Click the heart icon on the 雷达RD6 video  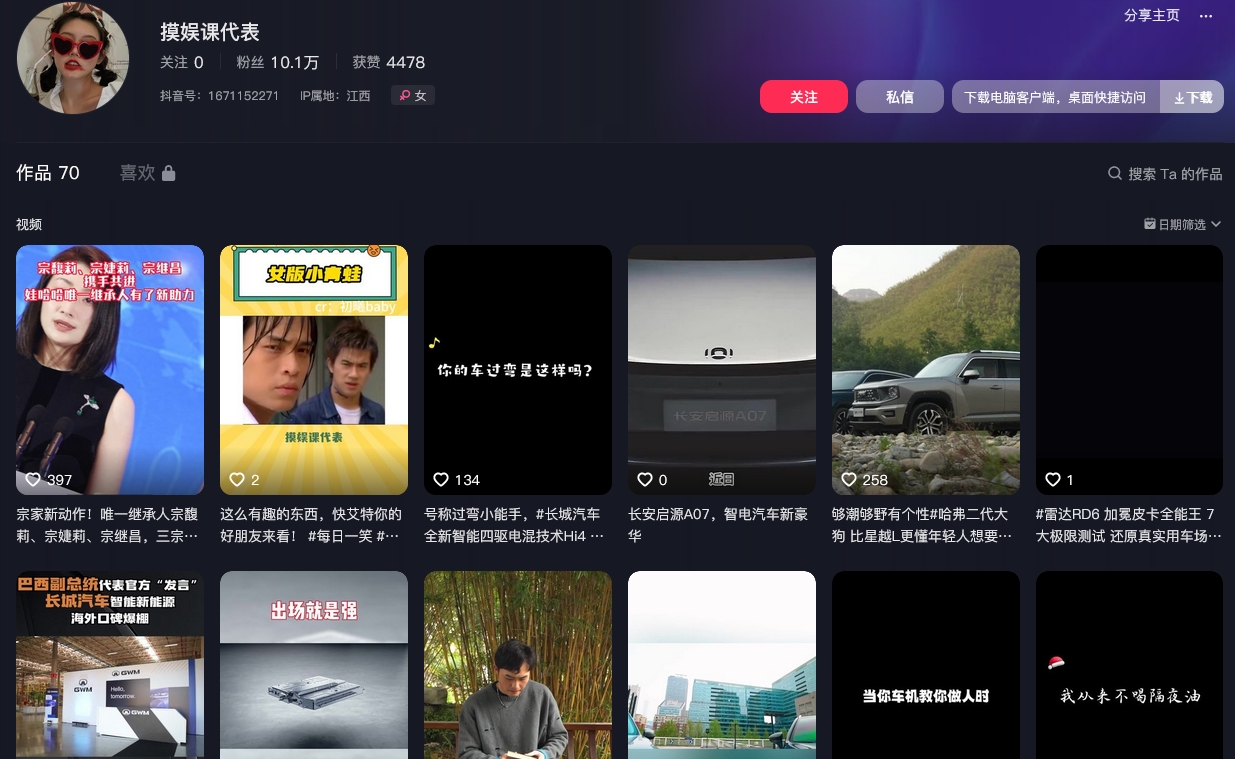(x=1053, y=480)
